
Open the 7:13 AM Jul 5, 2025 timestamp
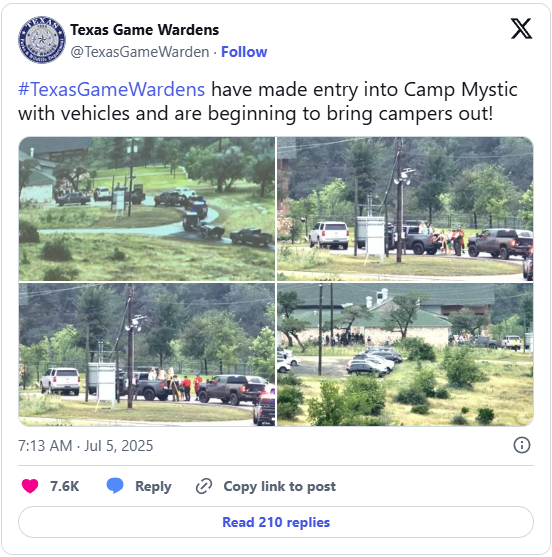point(86,445)
